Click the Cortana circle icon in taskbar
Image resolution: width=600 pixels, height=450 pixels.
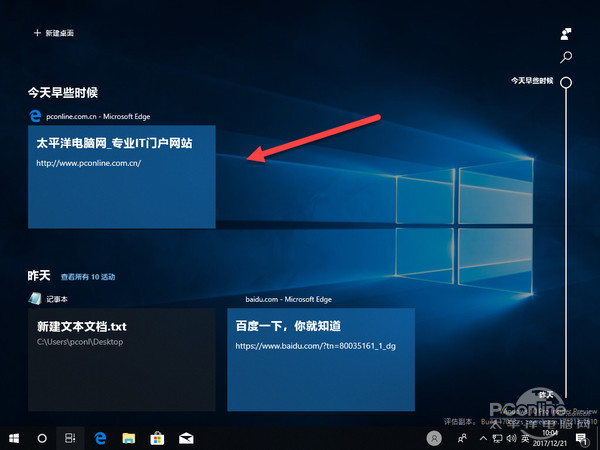(42, 439)
